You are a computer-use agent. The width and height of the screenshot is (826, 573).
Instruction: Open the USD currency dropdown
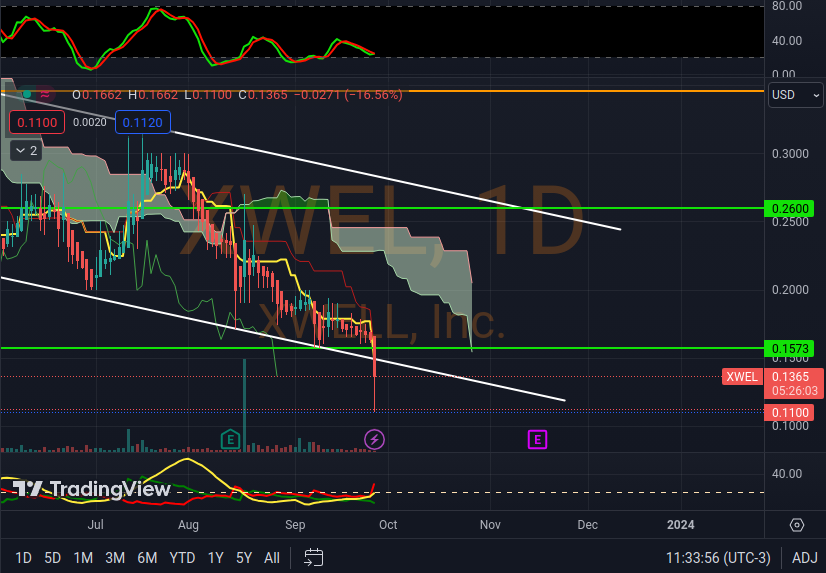(x=795, y=95)
